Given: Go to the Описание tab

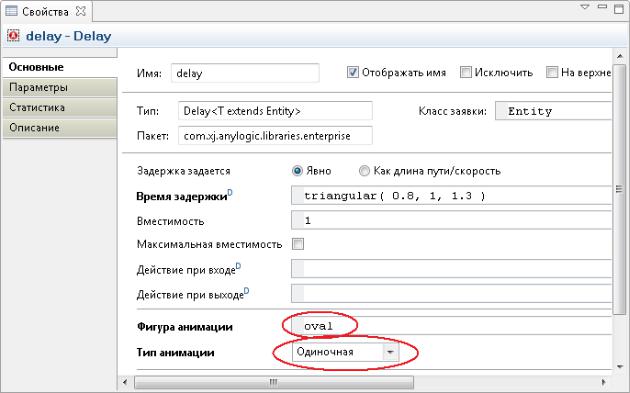Looking at the screenshot, I should click(59, 128).
